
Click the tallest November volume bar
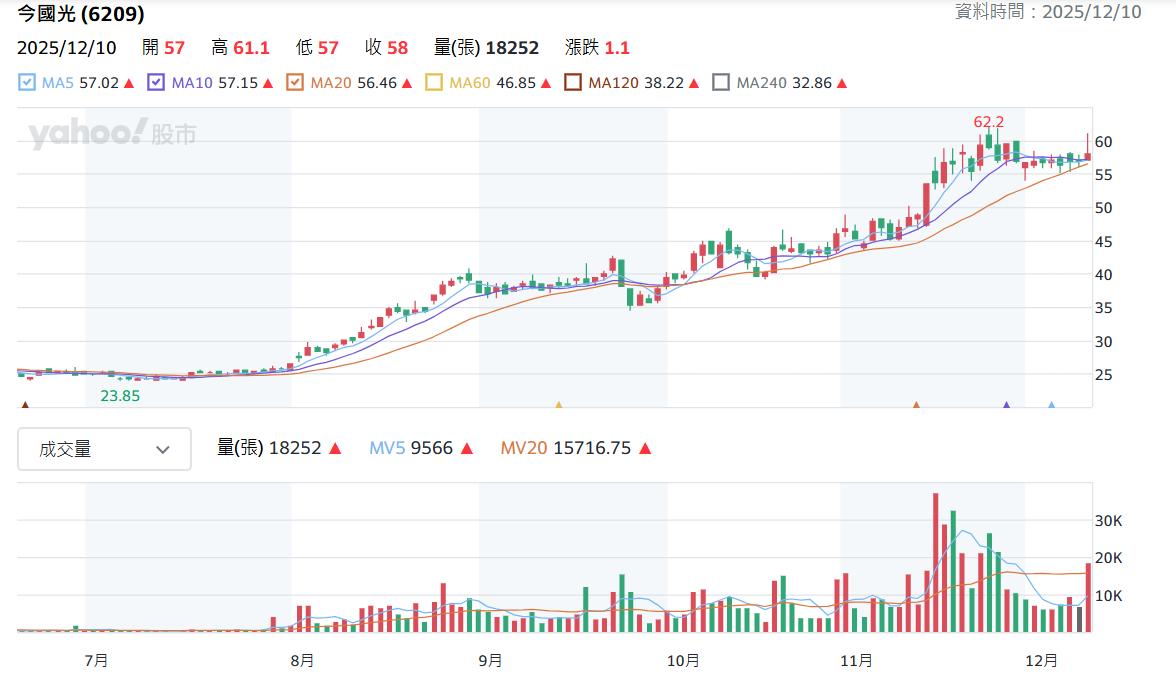(935, 562)
